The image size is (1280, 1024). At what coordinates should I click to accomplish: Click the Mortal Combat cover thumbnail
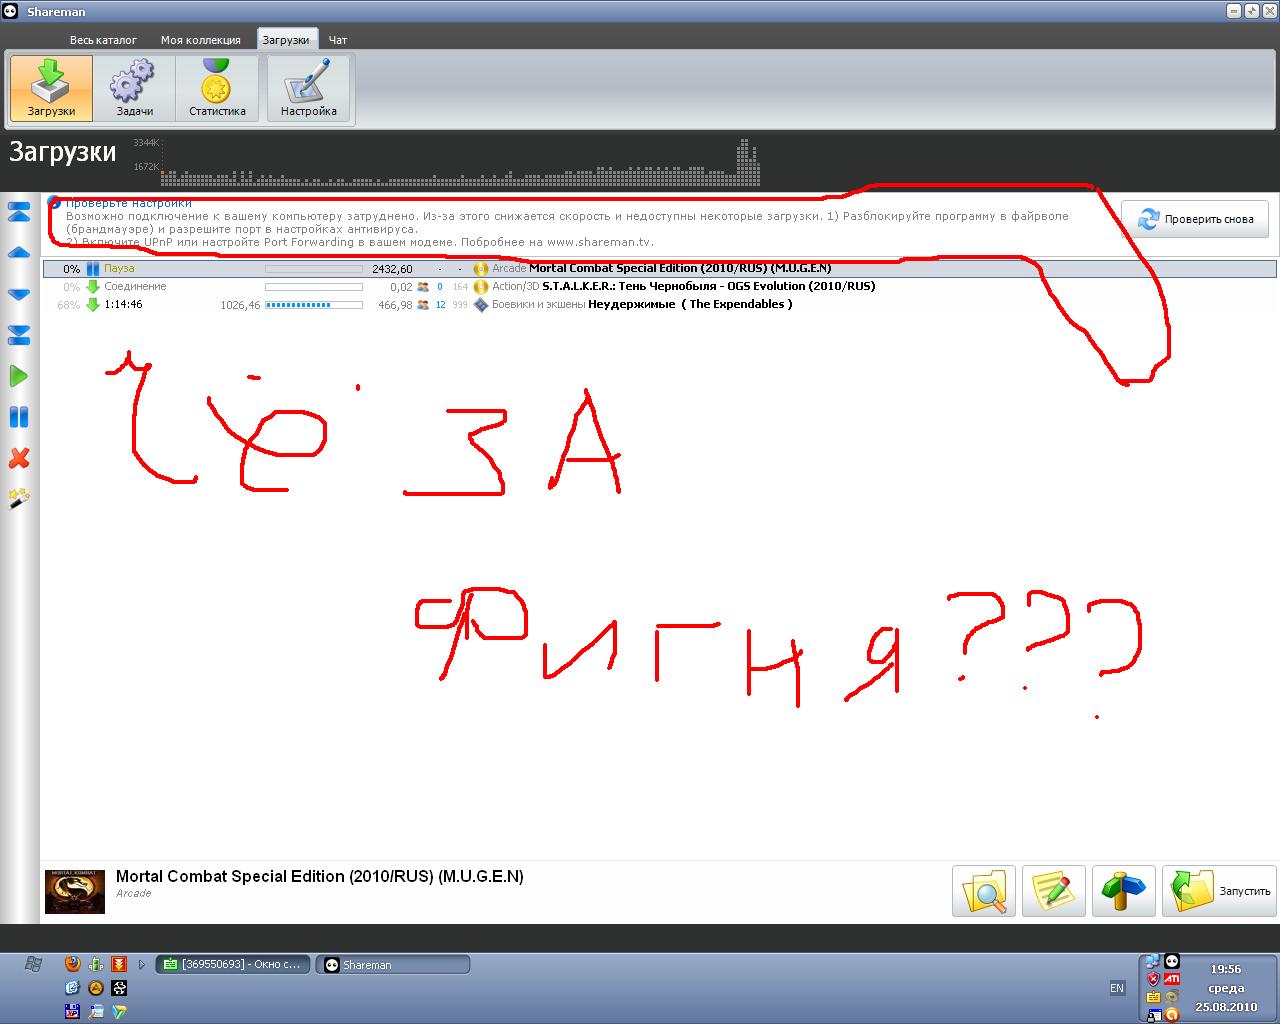point(75,891)
